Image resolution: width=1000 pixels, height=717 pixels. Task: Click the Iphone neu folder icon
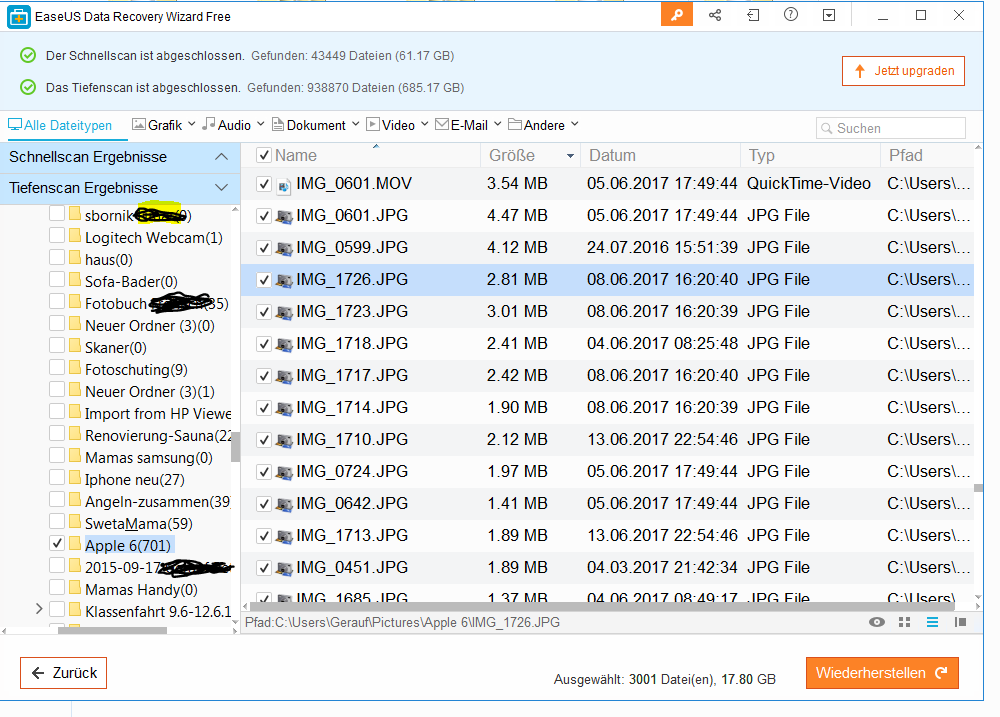click(x=75, y=478)
